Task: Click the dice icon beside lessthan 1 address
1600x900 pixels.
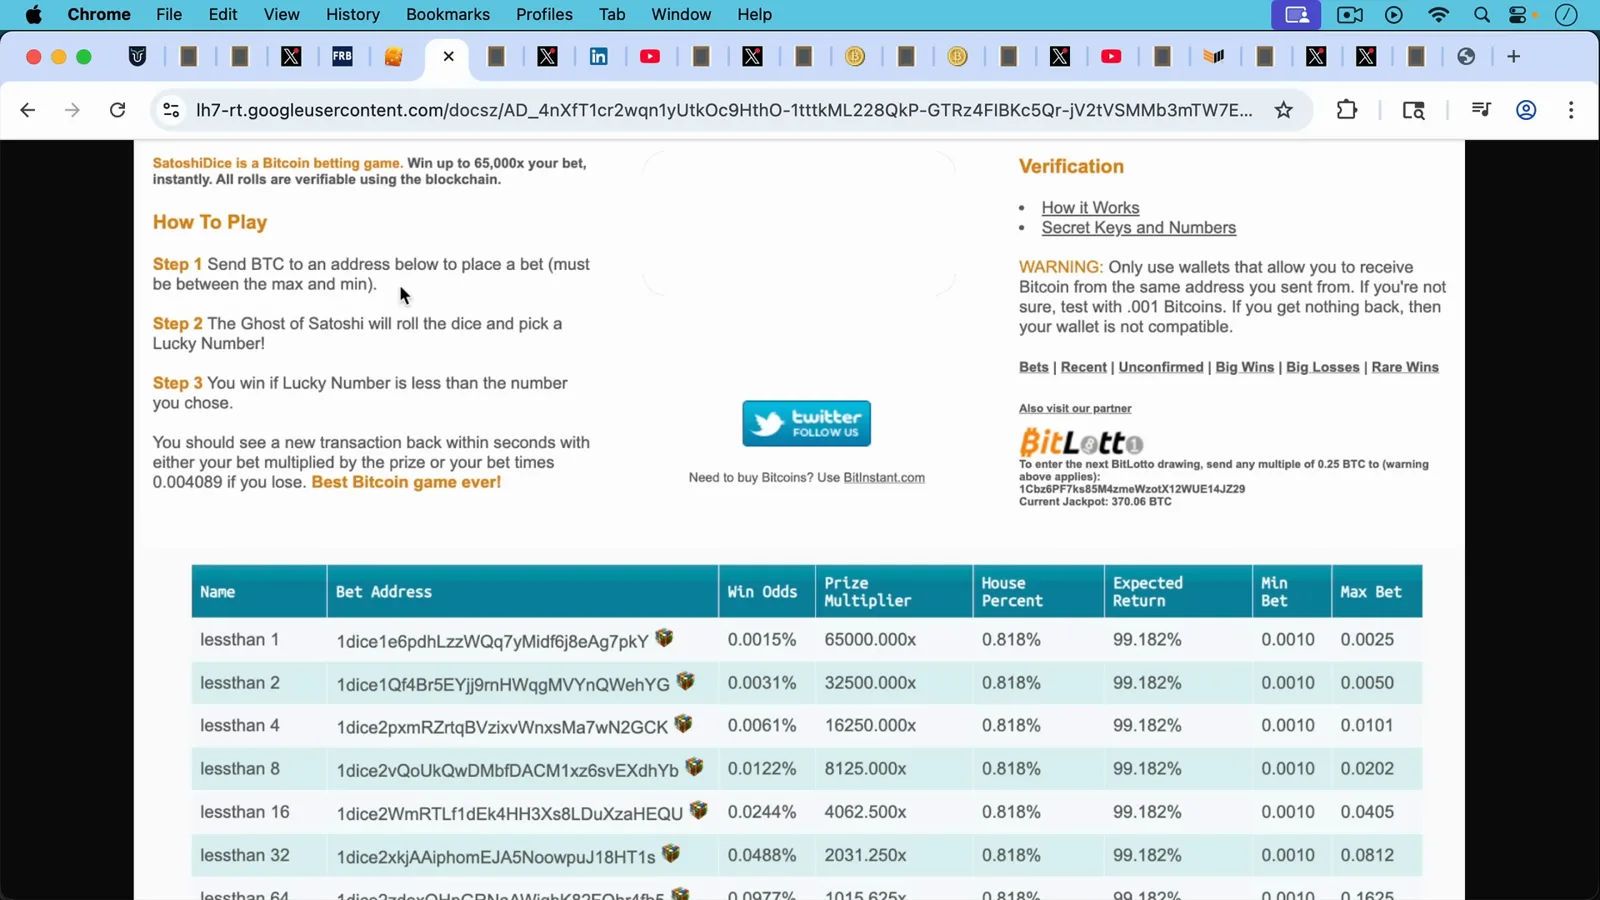Action: [x=664, y=638]
